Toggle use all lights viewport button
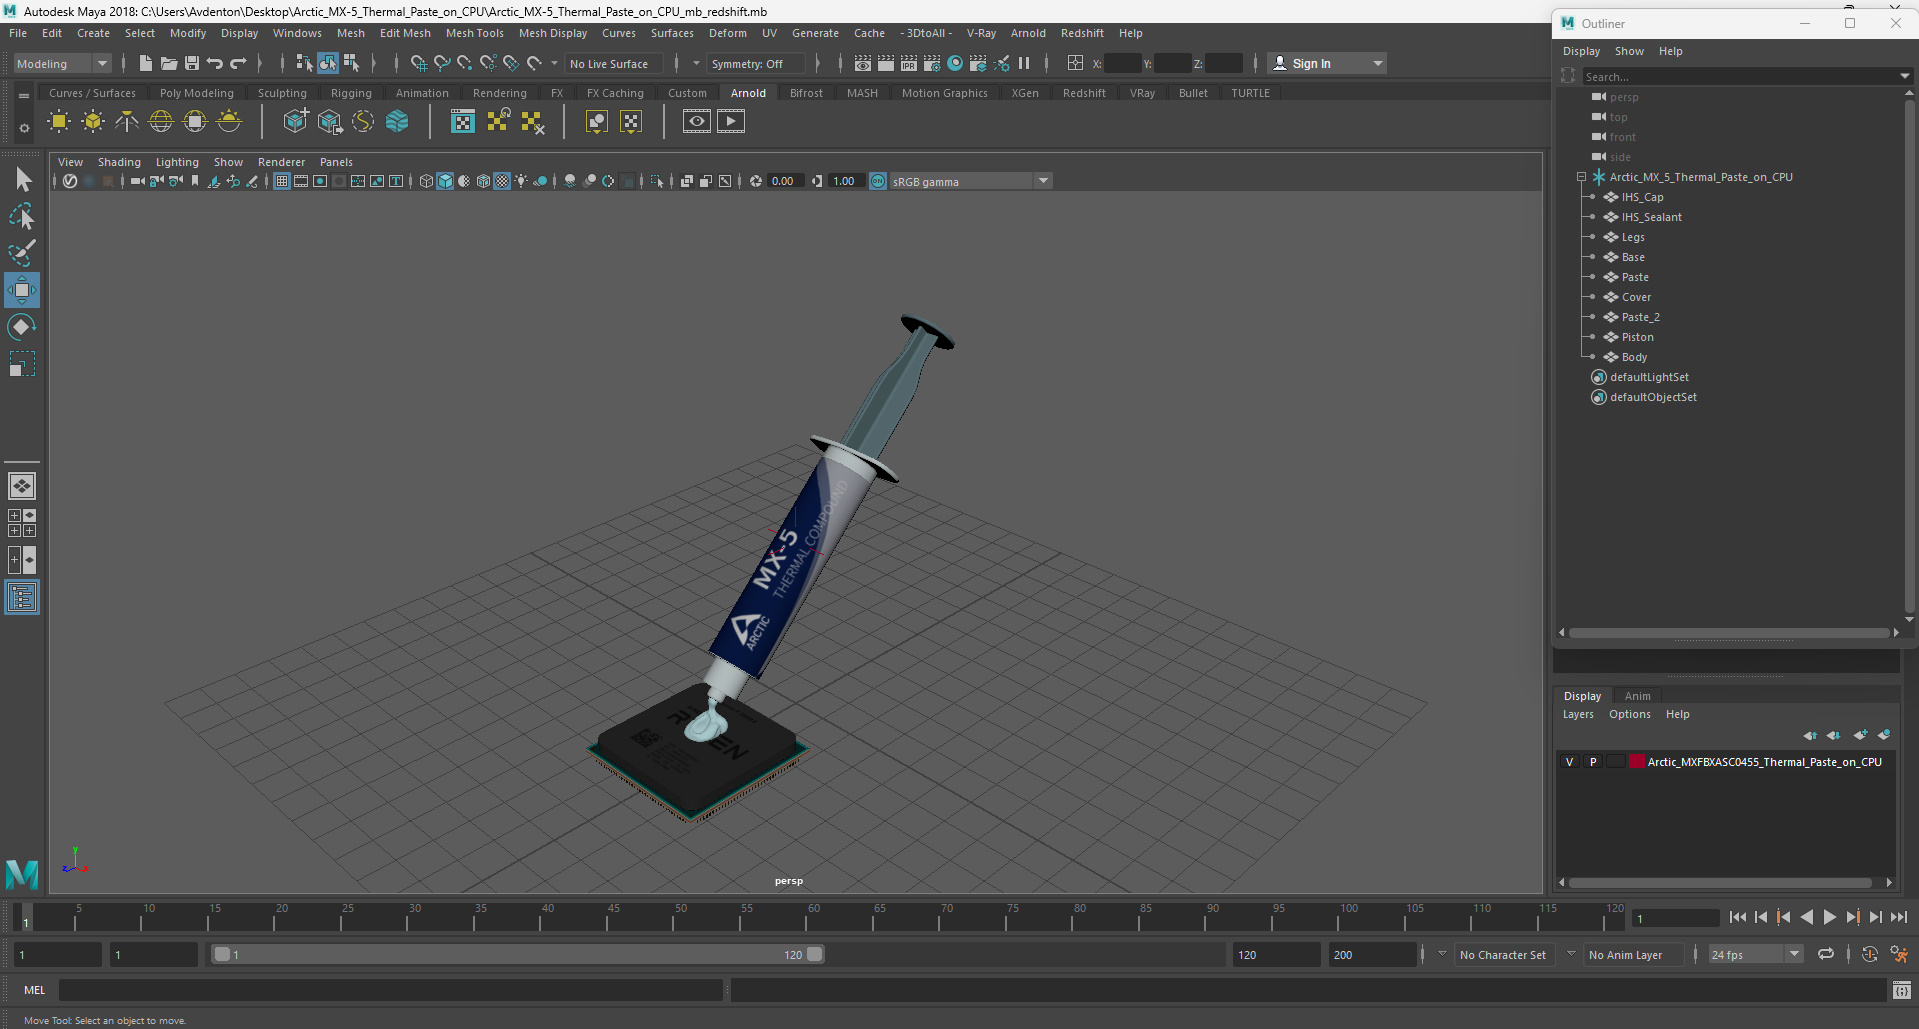Viewport: 1919px width, 1029px height. [521, 181]
